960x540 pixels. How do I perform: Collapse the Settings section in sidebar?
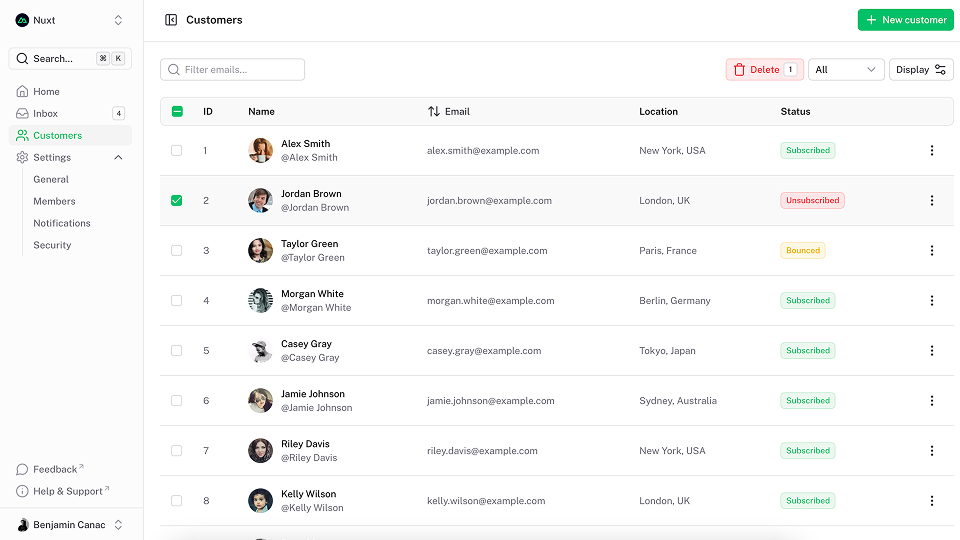pos(118,158)
